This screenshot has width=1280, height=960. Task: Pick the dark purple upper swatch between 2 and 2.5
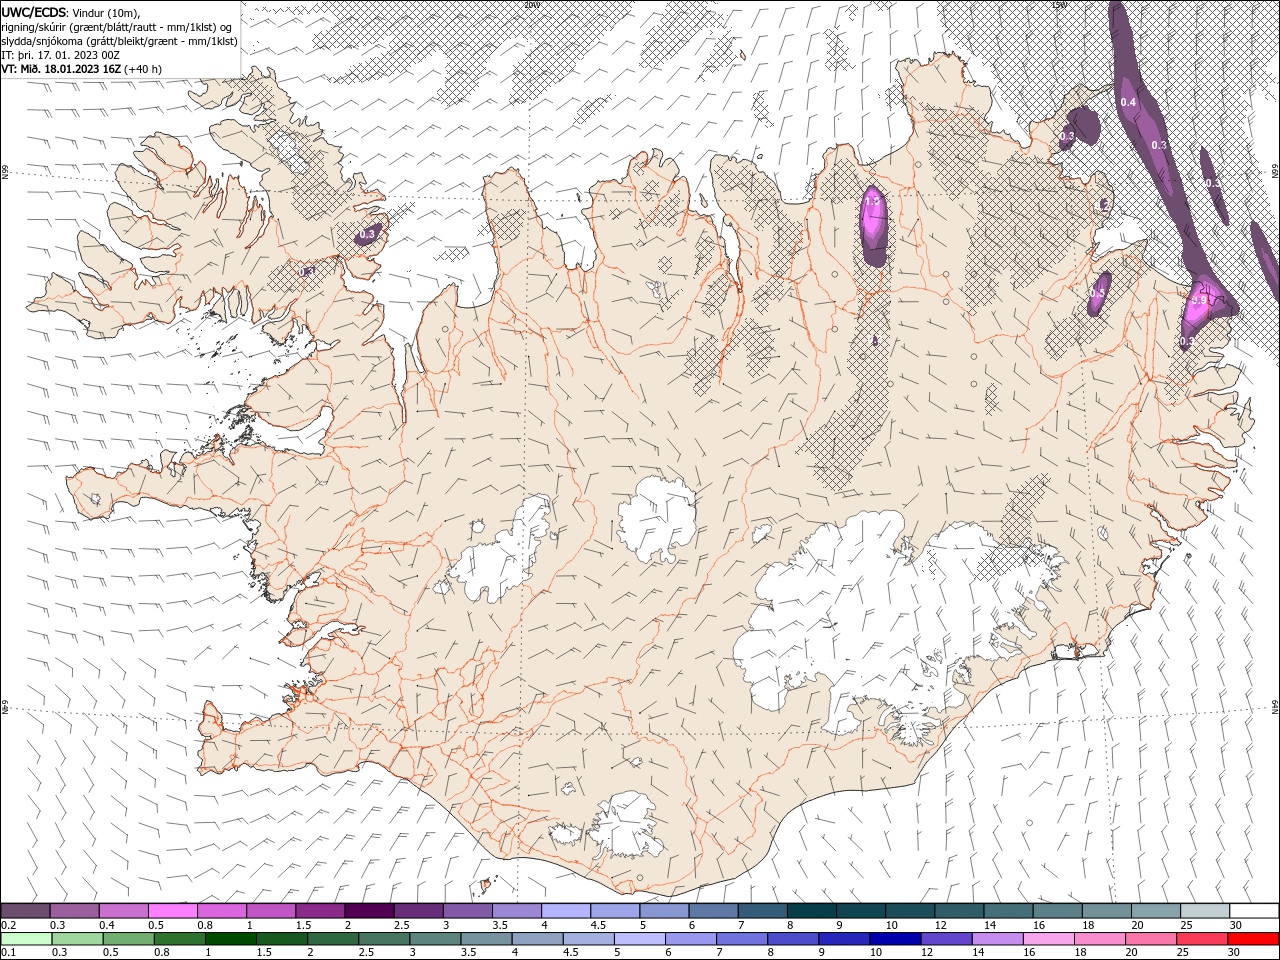[369, 910]
